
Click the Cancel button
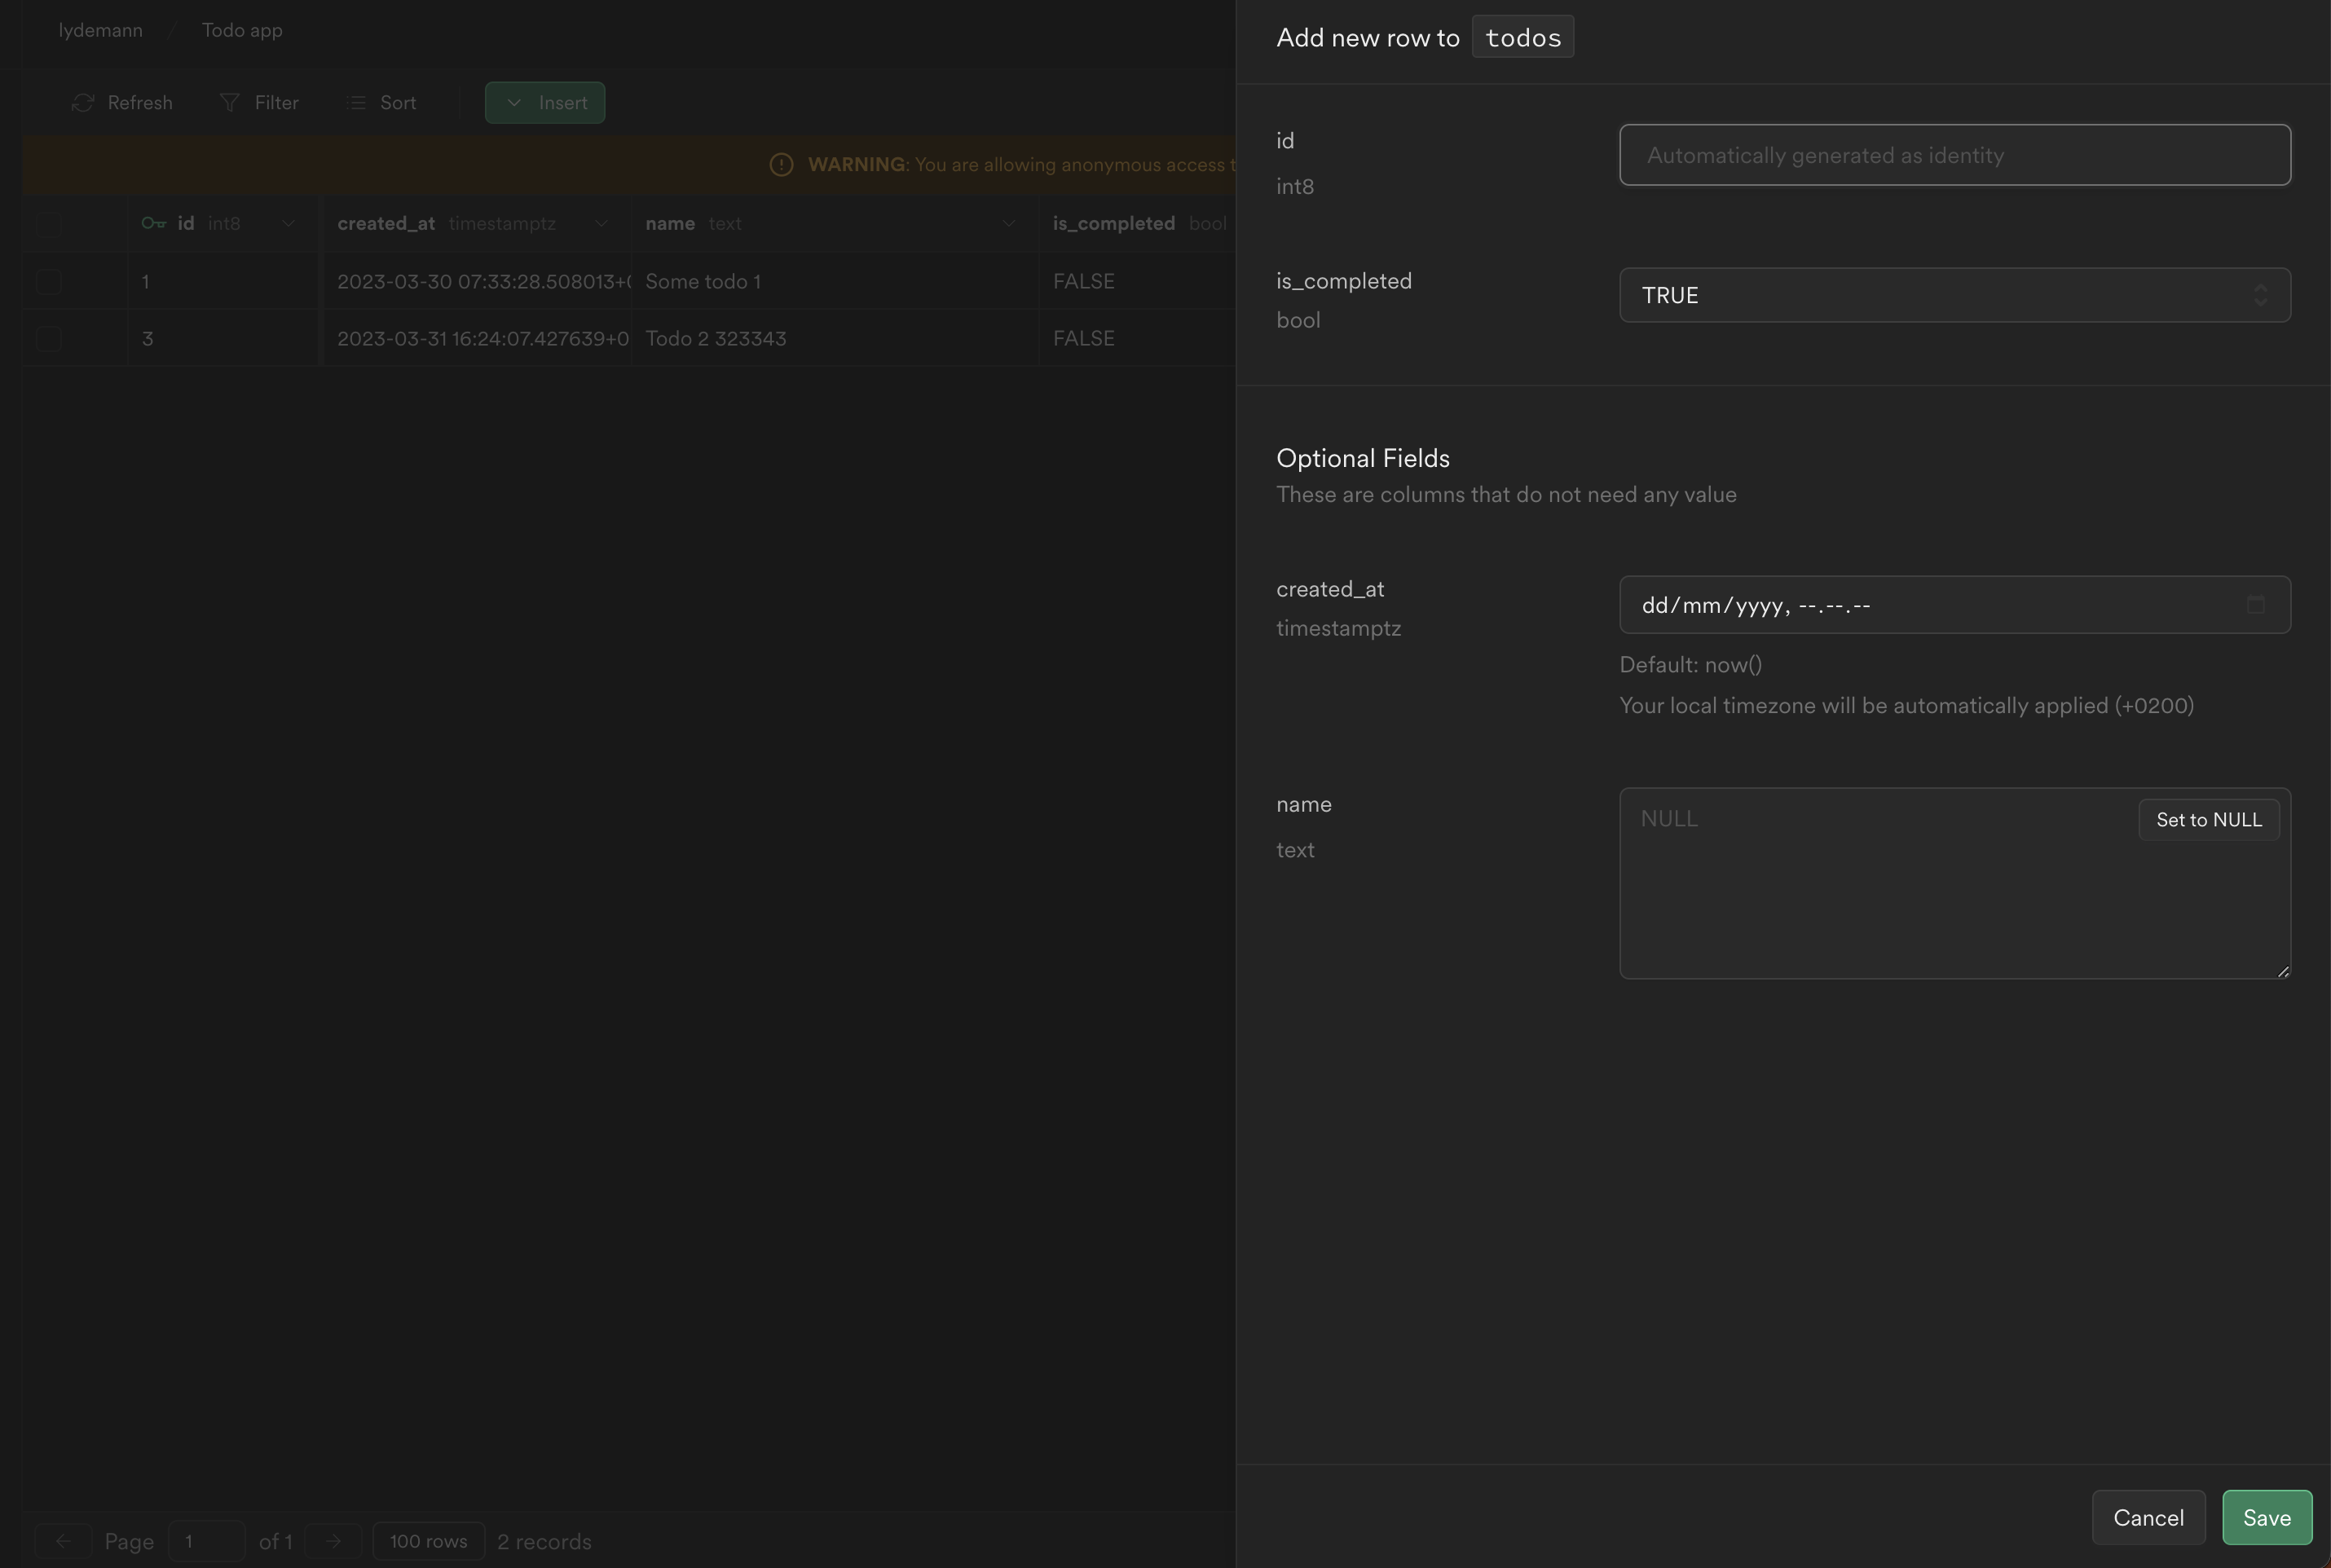tap(2148, 1517)
